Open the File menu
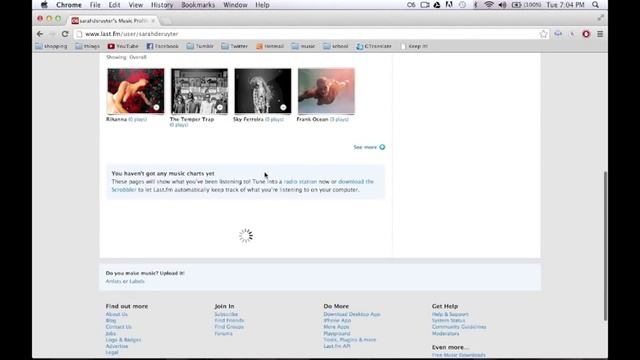The width and height of the screenshot is (640, 360). pos(95,5)
